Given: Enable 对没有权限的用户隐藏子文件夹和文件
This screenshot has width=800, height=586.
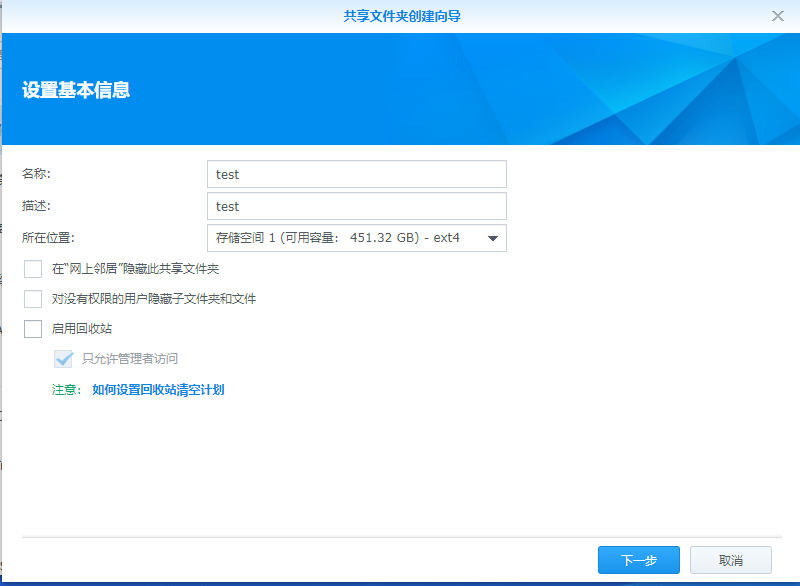Looking at the screenshot, I should point(31,298).
